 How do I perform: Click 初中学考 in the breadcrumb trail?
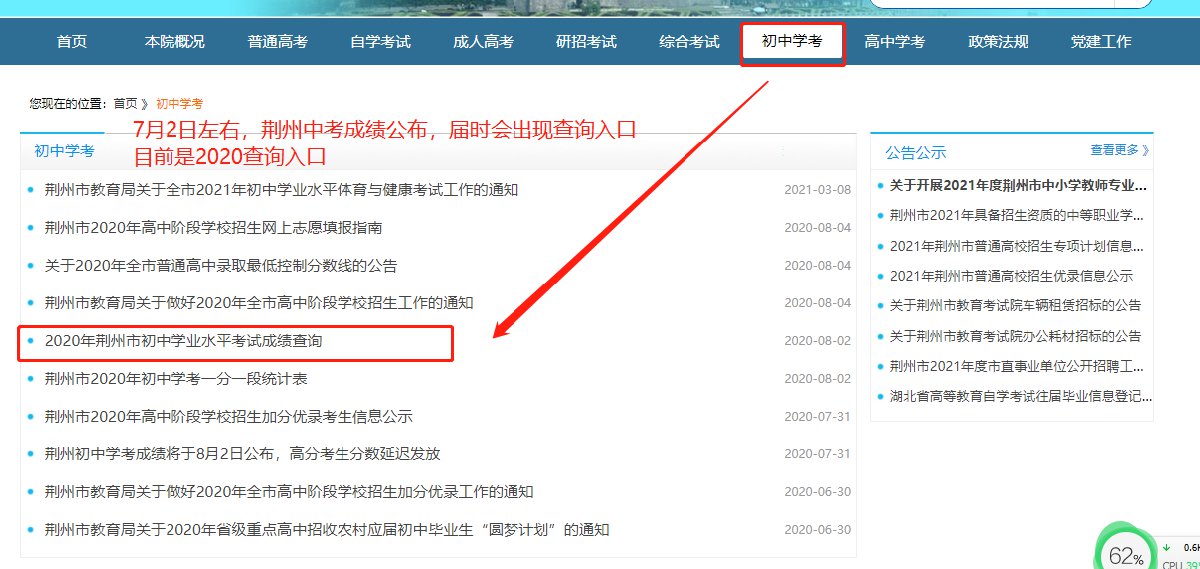179,103
